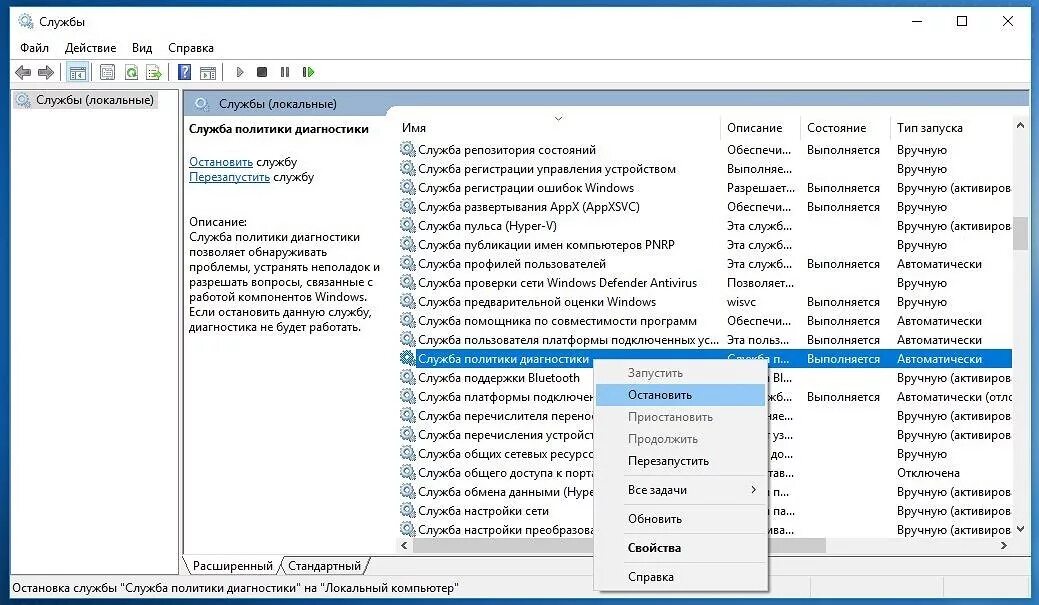This screenshot has width=1039, height=605.
Task: Select Служба публикации имен компьютеров PNRP
Action: 705,245
